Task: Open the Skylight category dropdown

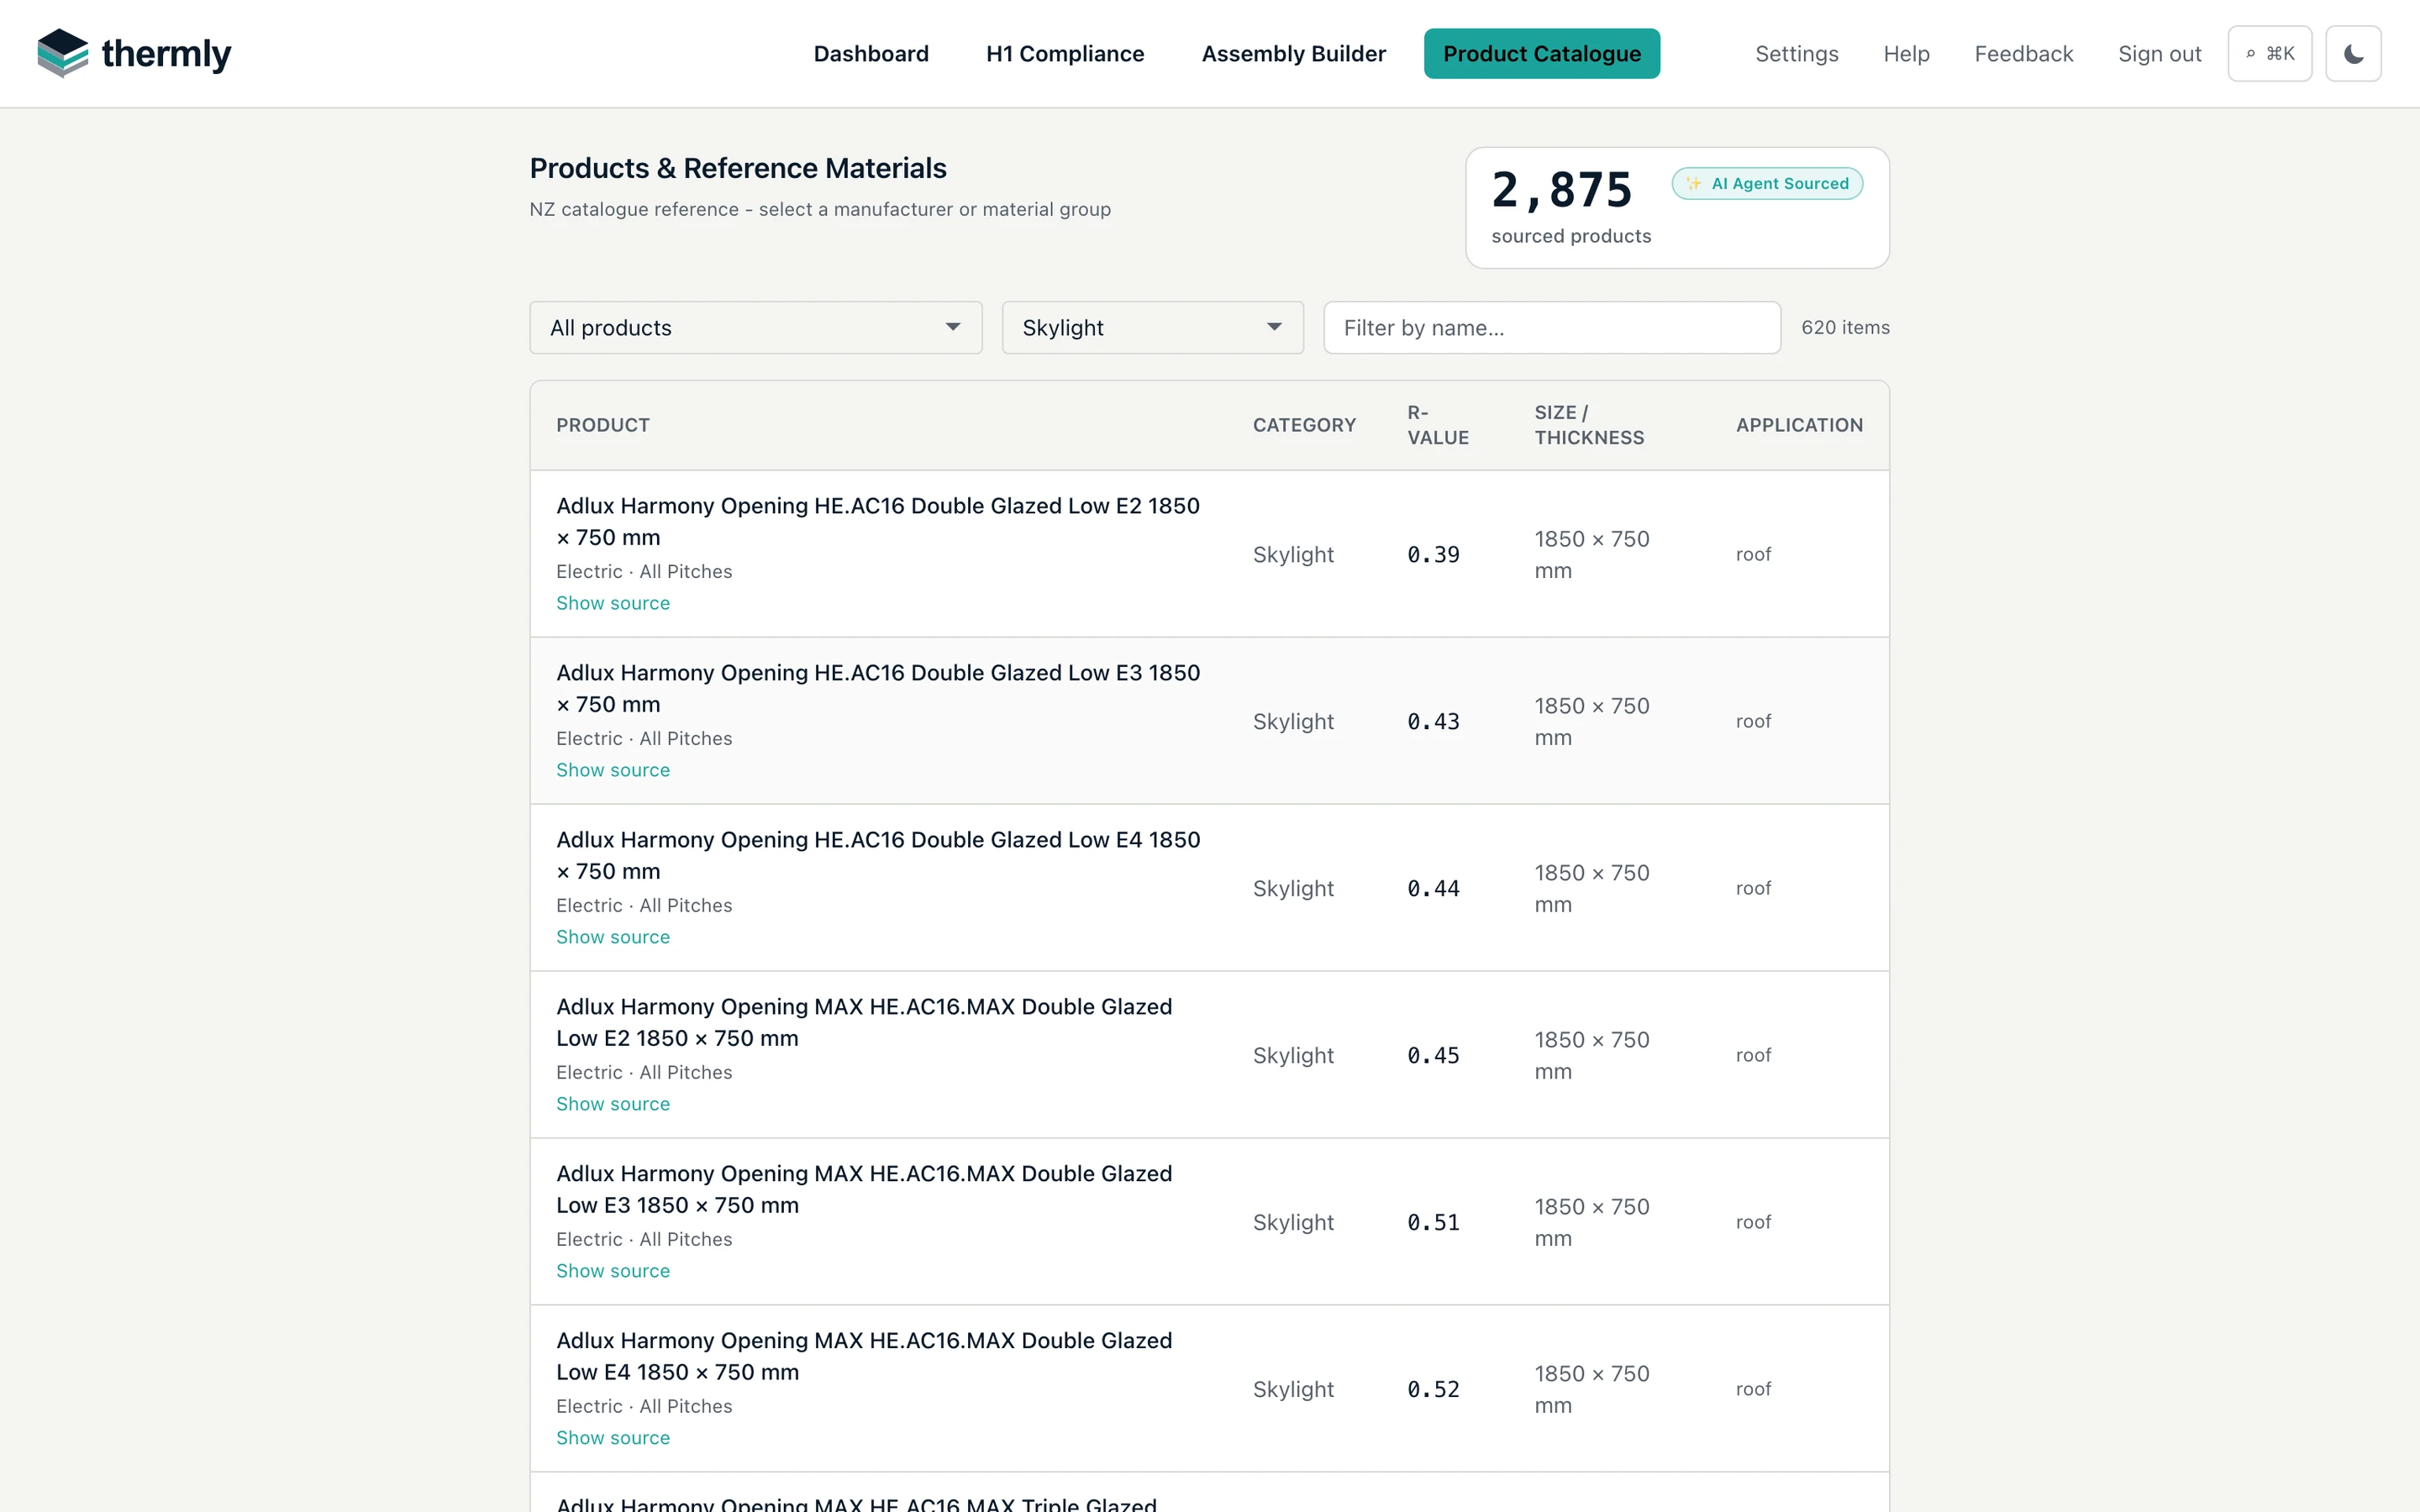Action: coord(1152,328)
